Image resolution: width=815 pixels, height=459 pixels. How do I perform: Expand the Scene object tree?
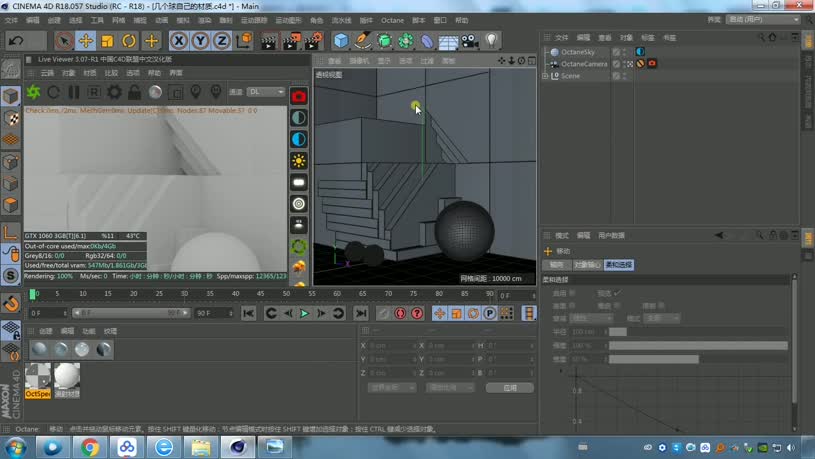545,76
